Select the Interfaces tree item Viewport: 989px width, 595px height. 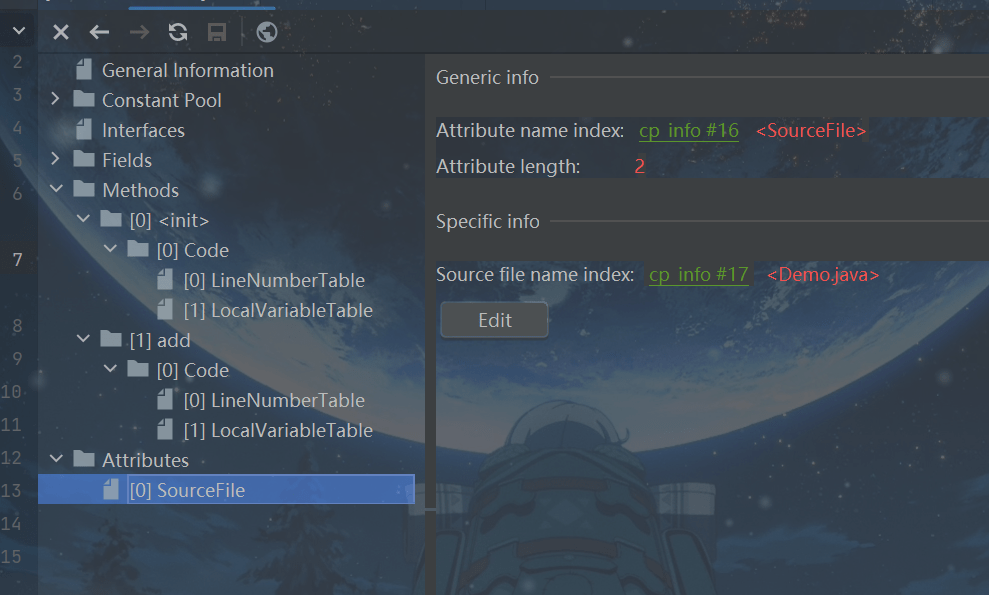pos(143,130)
